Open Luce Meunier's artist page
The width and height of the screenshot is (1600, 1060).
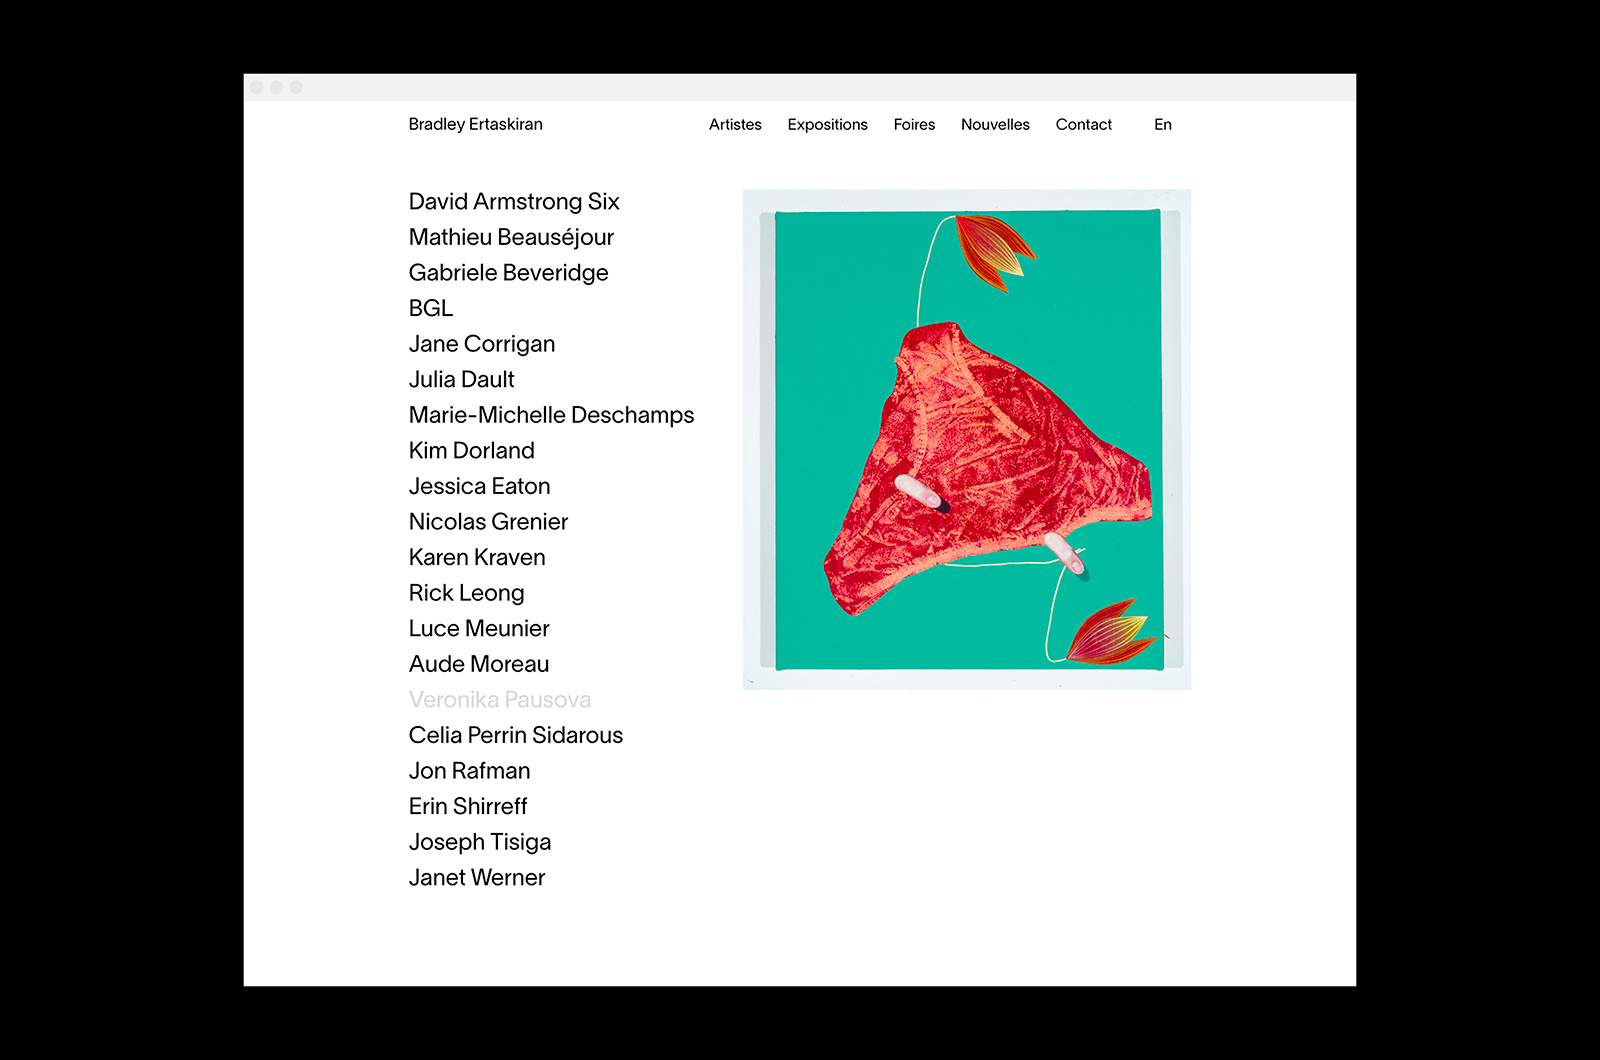[x=479, y=628]
